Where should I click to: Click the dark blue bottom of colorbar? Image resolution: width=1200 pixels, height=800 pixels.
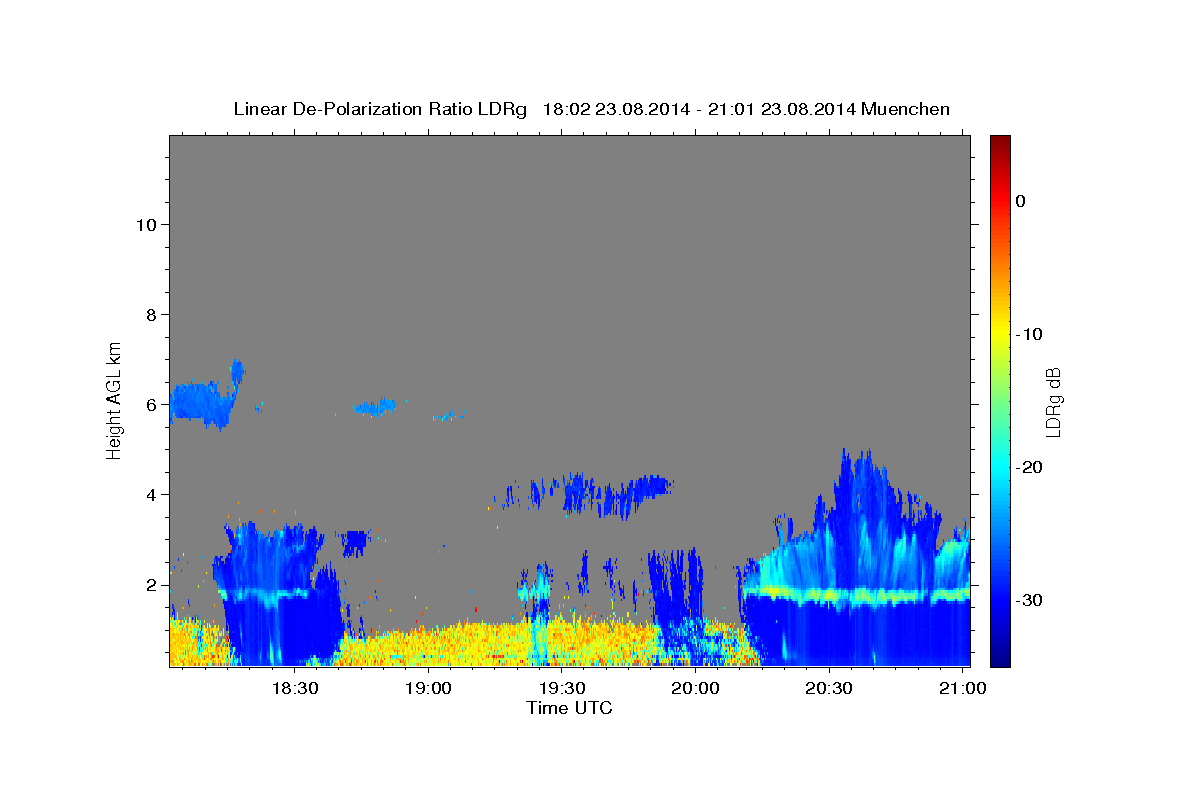tap(1000, 658)
